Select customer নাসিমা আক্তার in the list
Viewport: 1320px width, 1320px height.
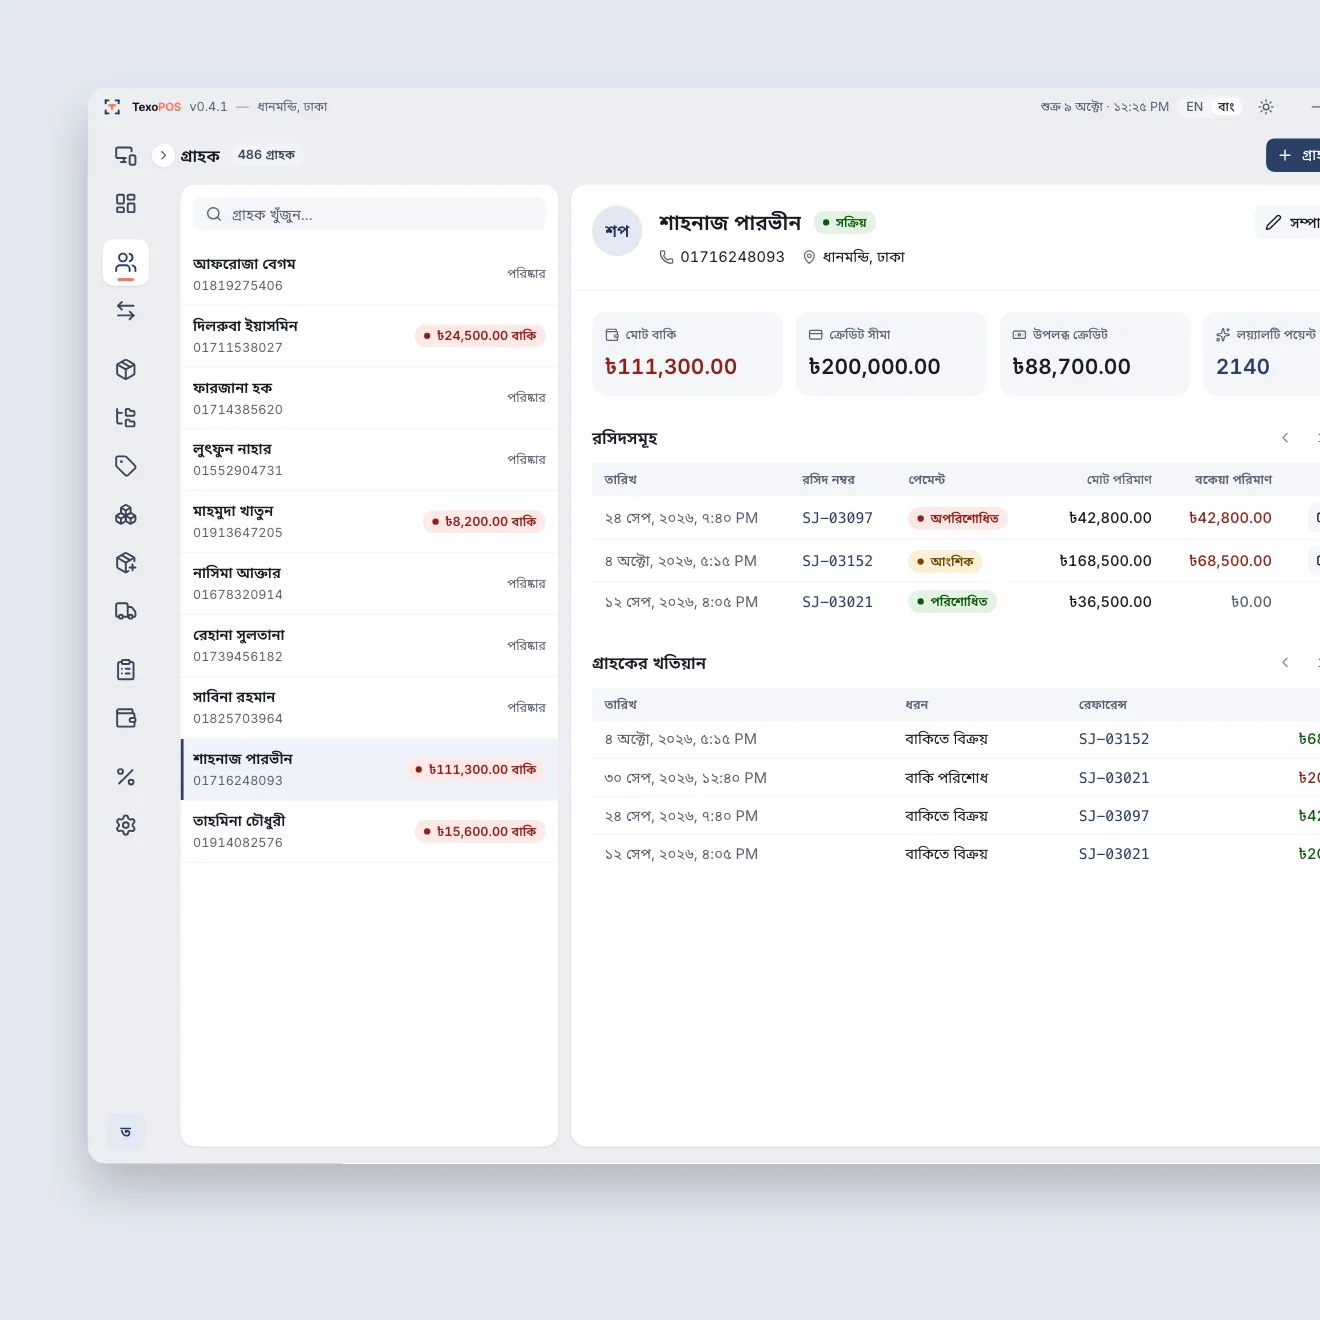[x=369, y=584]
